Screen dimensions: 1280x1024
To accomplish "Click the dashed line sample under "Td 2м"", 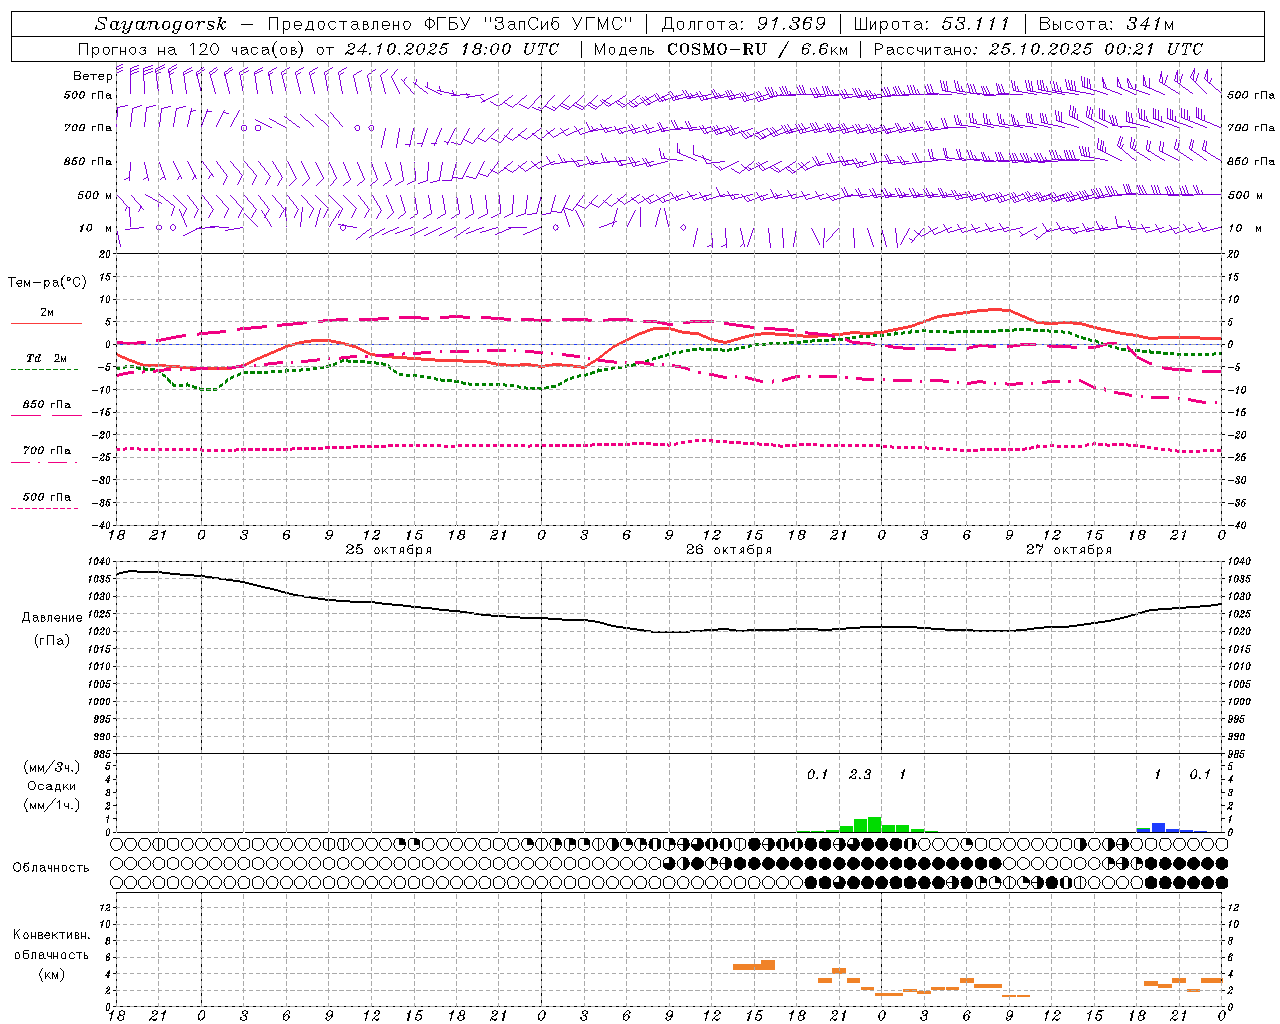I will coord(46,369).
